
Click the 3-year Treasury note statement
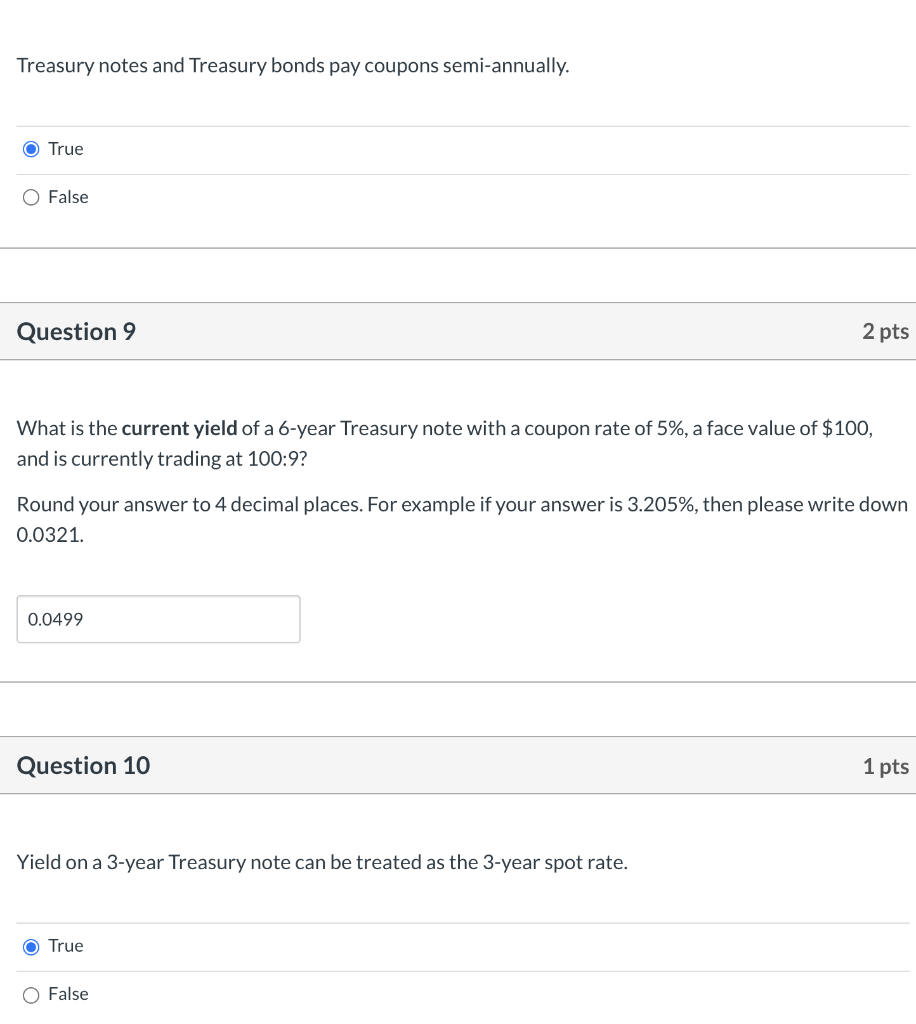tap(323, 862)
